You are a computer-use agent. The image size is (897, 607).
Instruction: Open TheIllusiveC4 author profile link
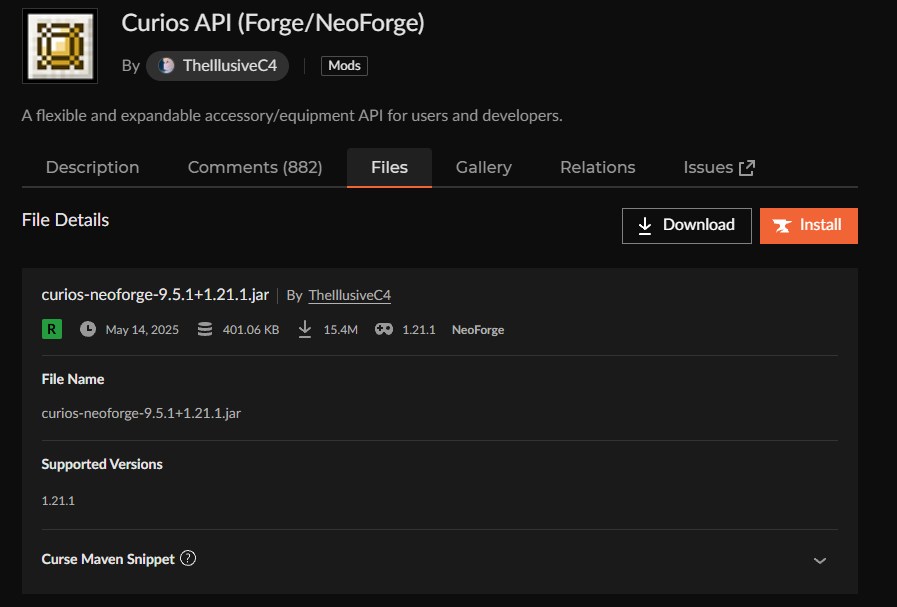(350, 295)
